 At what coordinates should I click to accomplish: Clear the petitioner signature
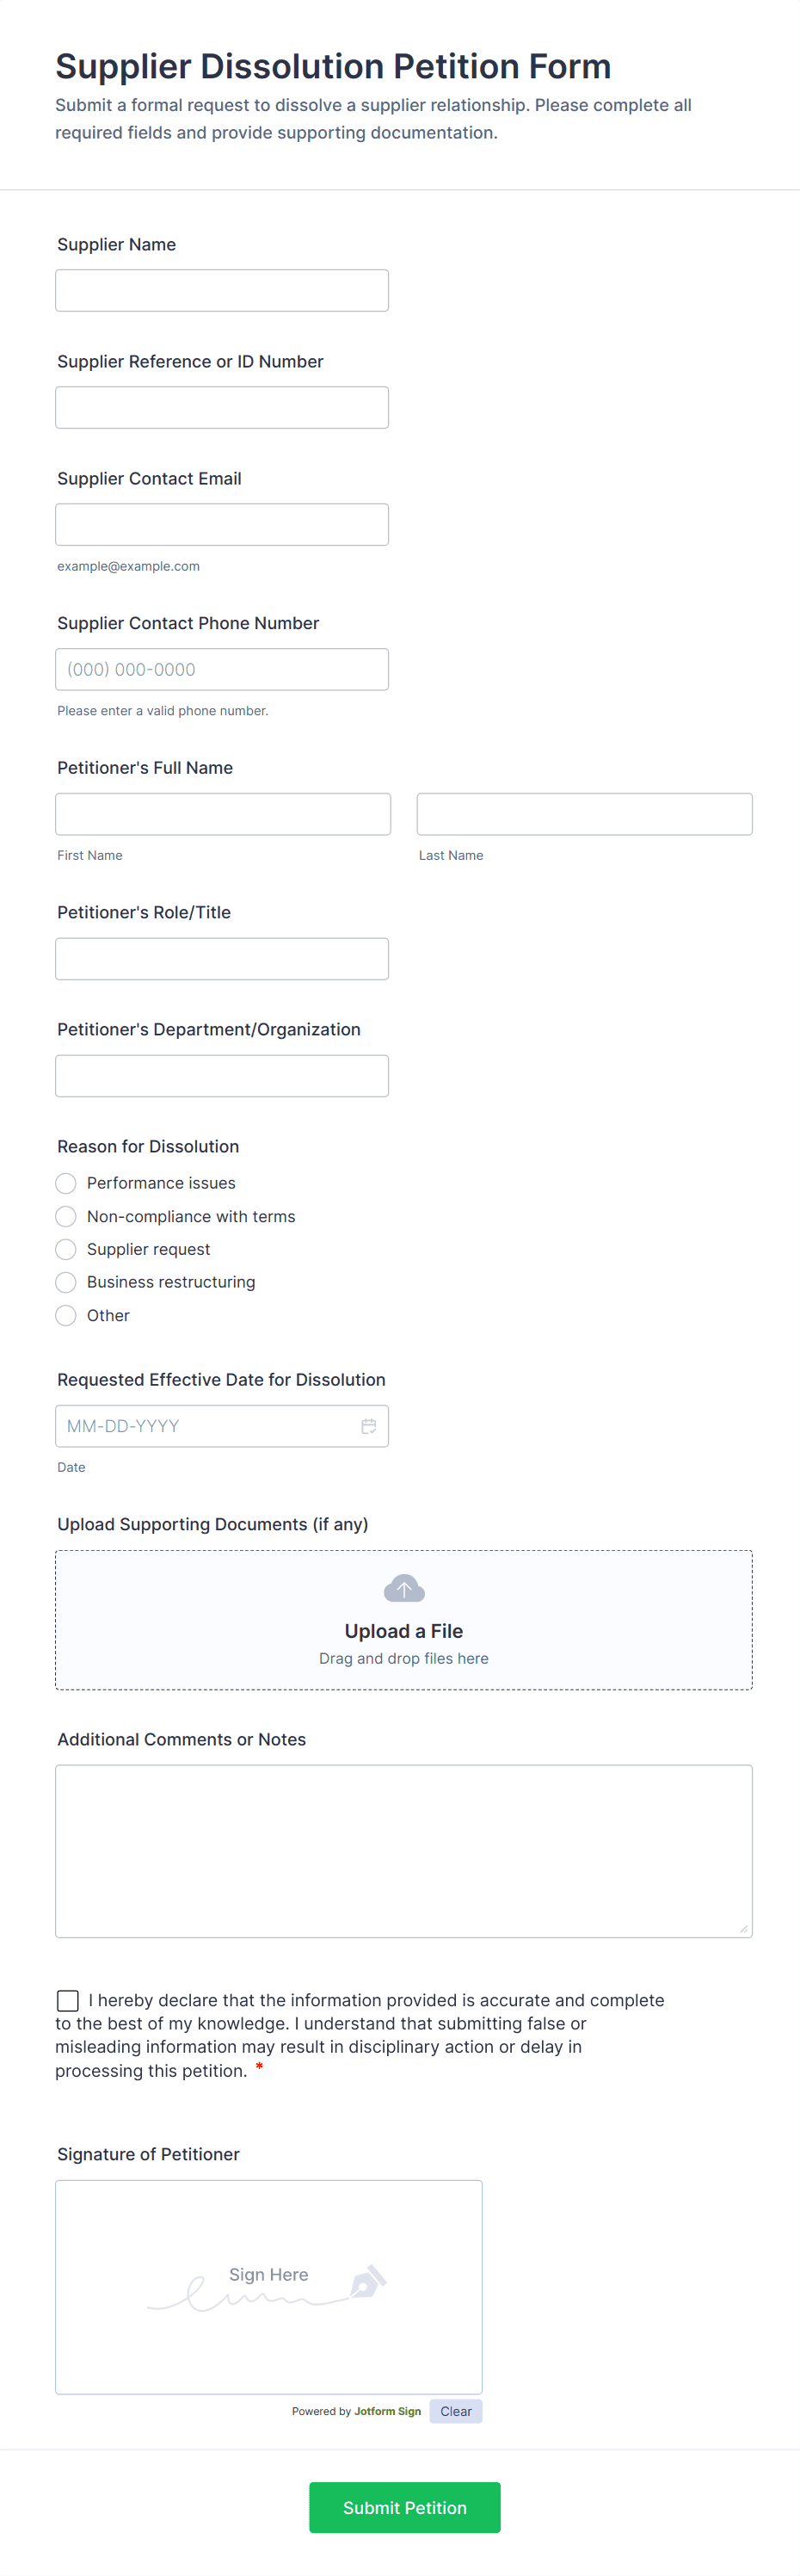coord(456,2411)
